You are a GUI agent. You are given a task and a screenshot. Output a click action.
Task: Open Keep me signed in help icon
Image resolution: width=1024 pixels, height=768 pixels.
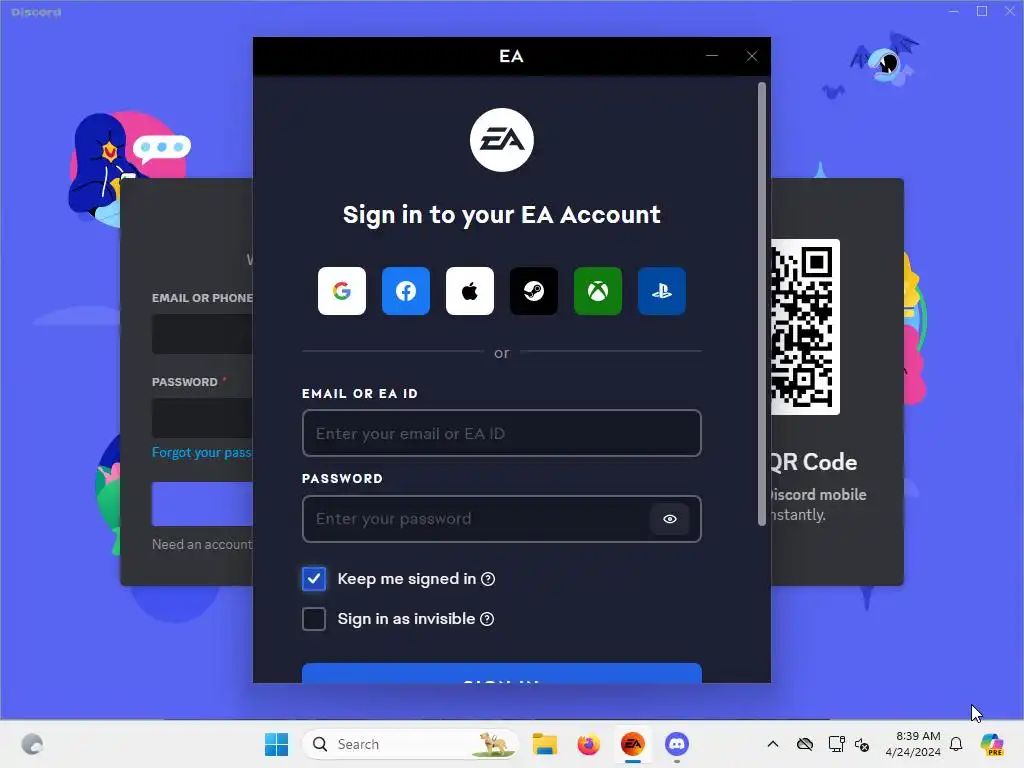[x=488, y=579]
